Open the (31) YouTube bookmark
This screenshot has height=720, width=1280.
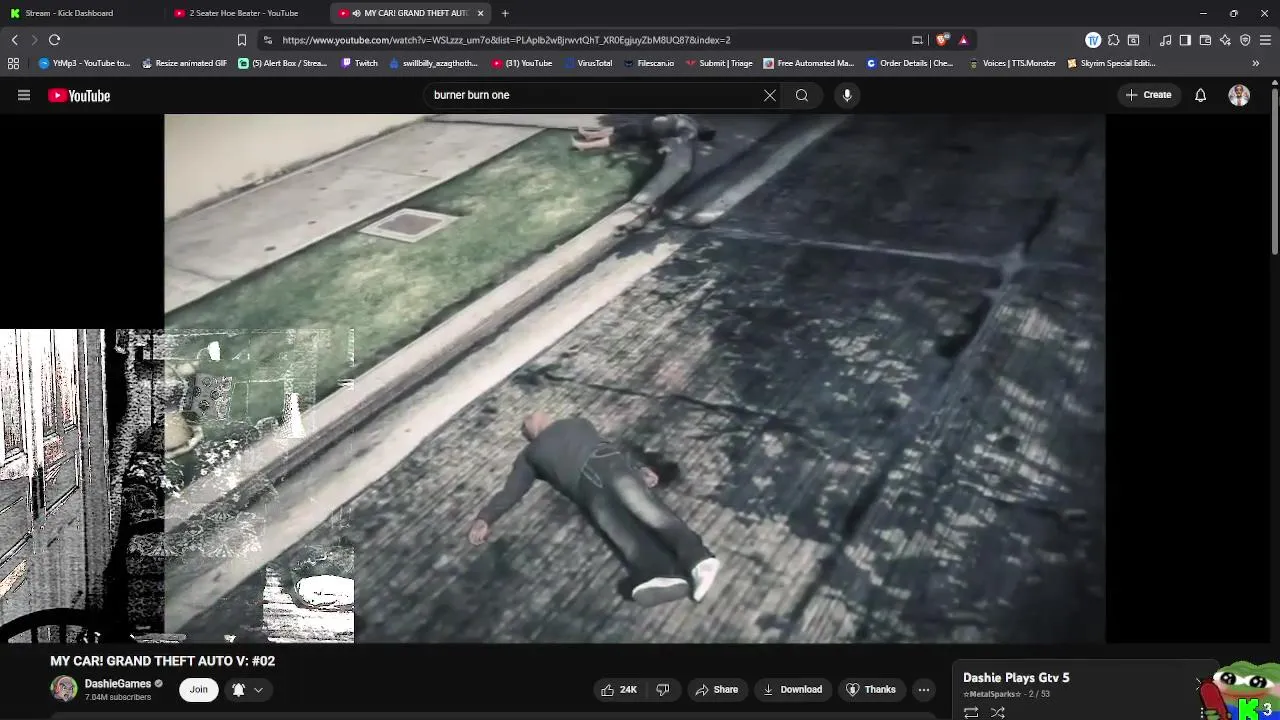522,63
